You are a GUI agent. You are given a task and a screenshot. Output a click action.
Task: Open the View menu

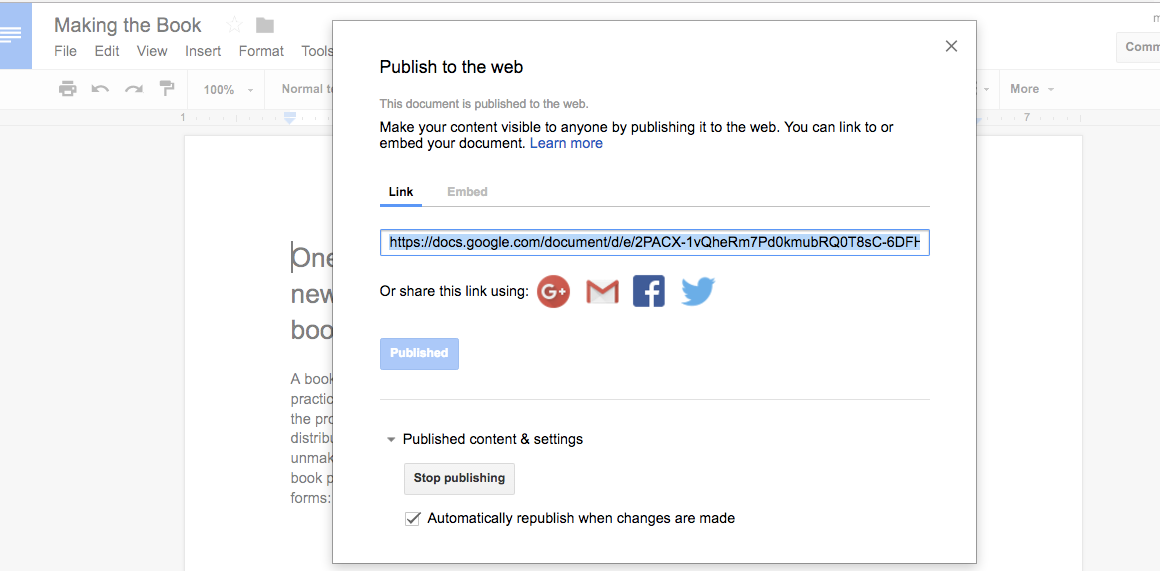(x=152, y=51)
